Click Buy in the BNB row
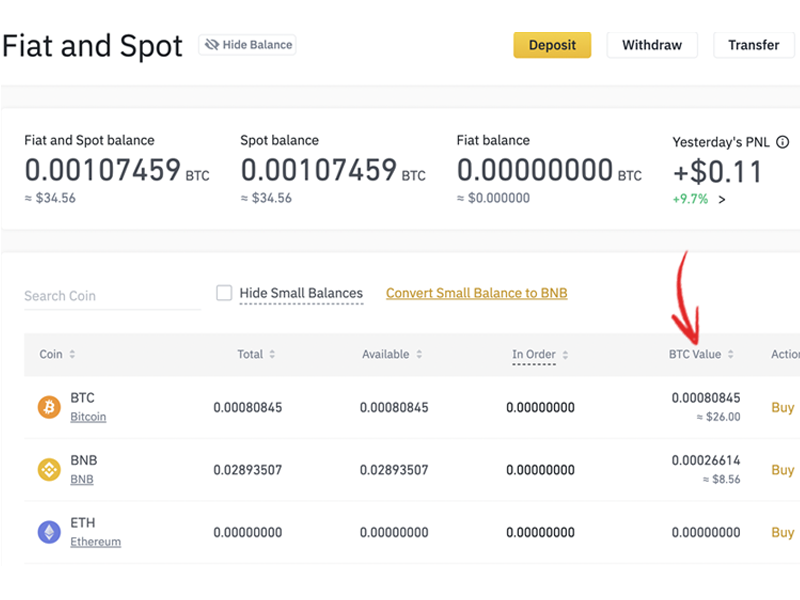 (x=783, y=470)
